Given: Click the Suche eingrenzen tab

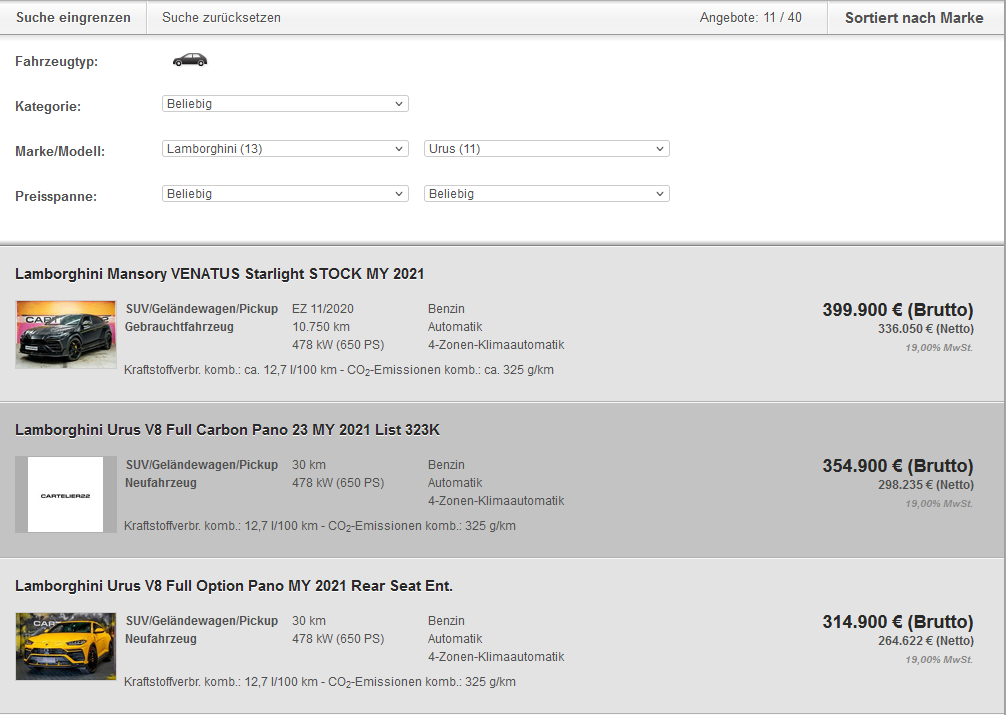Looking at the screenshot, I should 73,17.
